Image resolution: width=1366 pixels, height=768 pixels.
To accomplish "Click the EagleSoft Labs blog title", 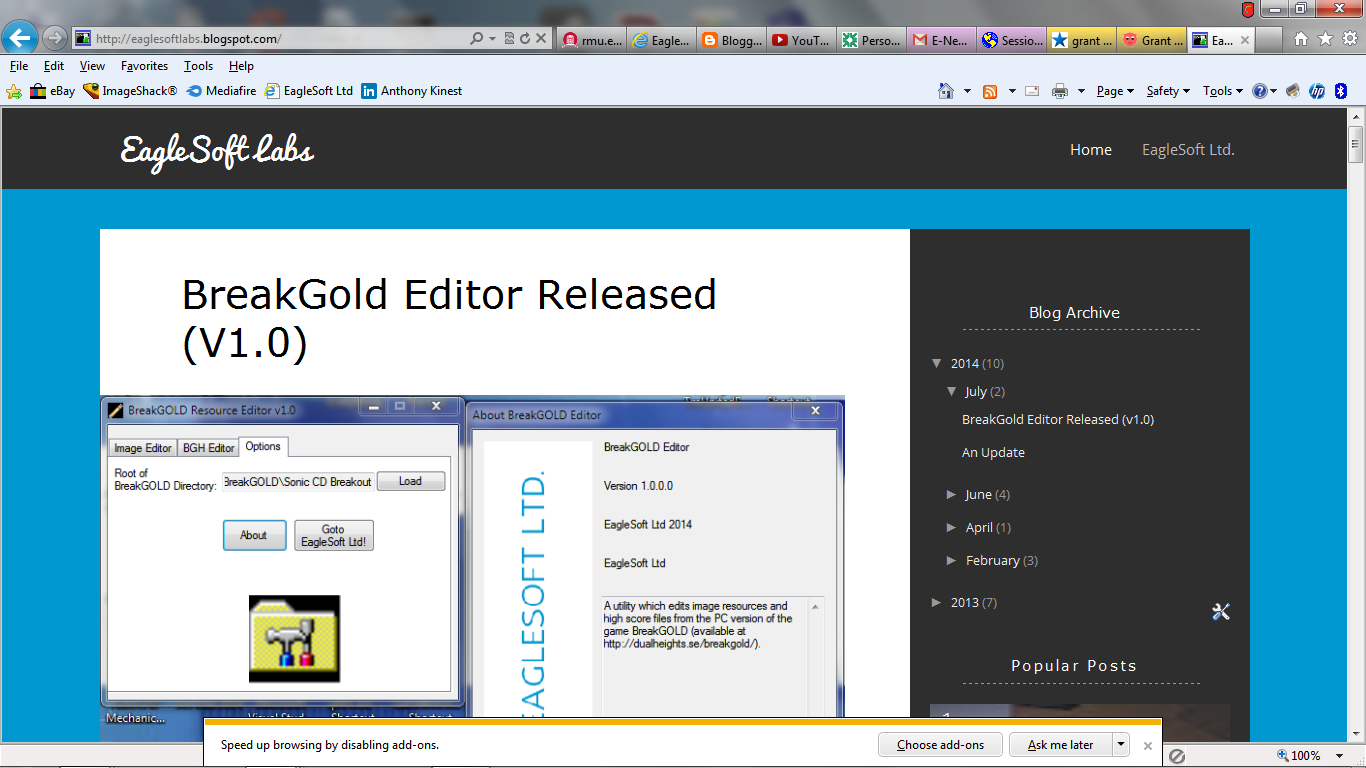I will (217, 151).
